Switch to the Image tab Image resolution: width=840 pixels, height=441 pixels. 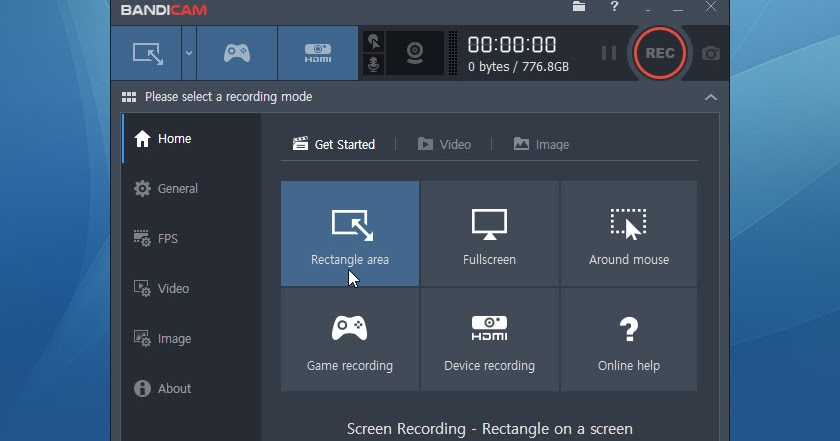click(541, 144)
